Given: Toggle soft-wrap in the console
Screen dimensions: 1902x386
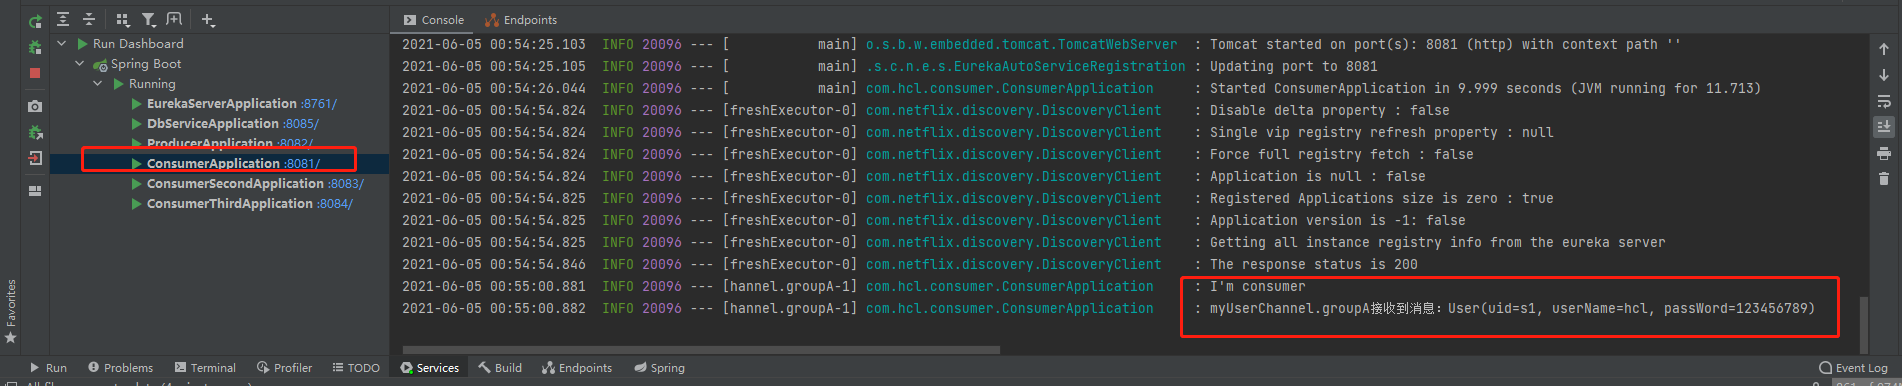Looking at the screenshot, I should coord(1884,101).
